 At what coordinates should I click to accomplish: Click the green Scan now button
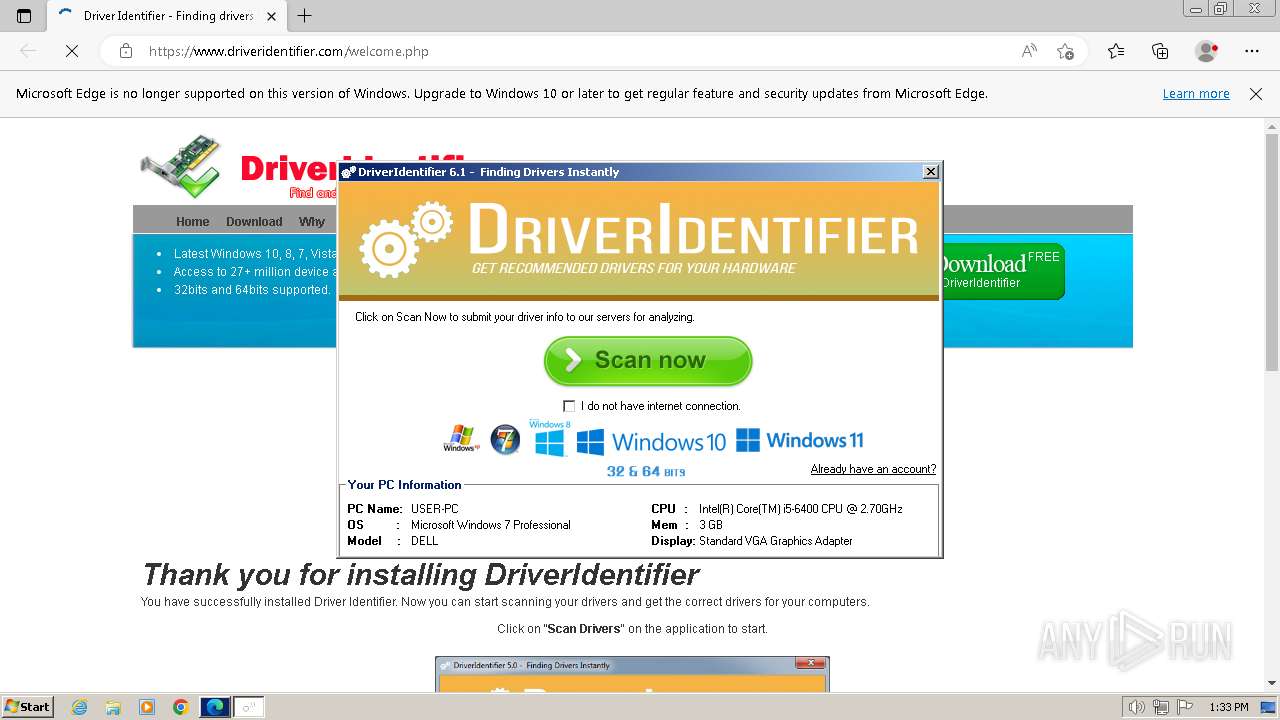[648, 361]
